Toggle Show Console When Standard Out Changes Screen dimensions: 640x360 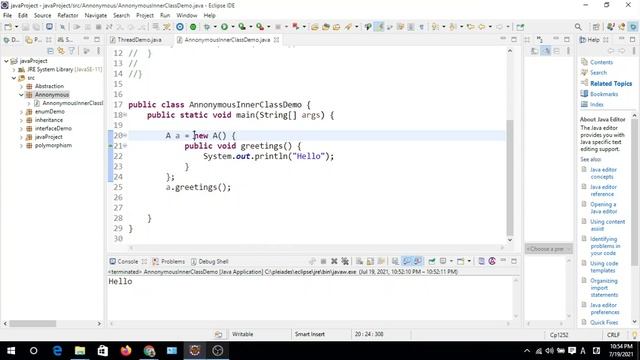pyautogui.click(x=407, y=261)
